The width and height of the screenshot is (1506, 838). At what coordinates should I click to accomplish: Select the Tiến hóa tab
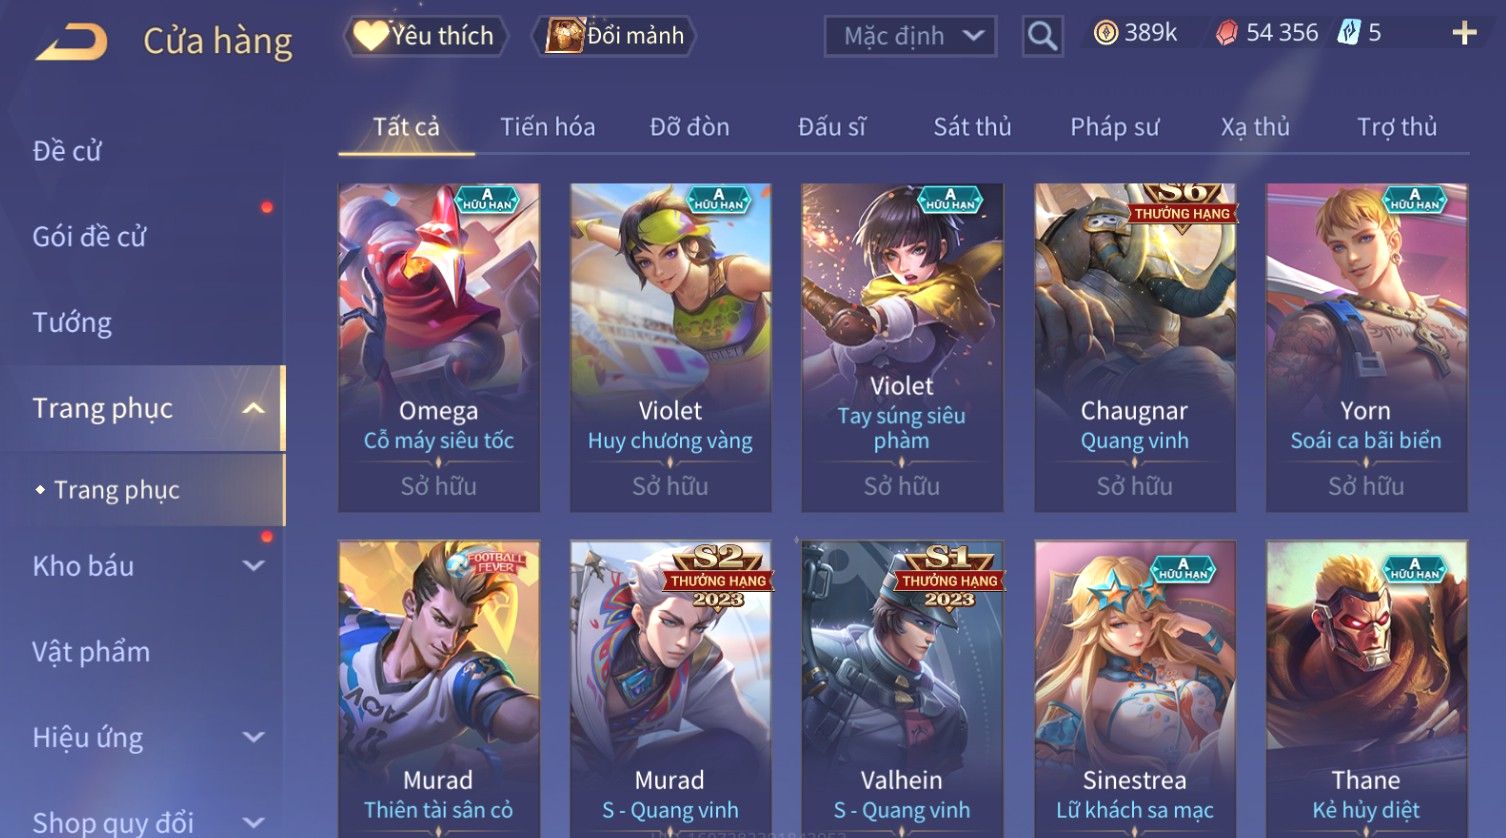point(547,127)
